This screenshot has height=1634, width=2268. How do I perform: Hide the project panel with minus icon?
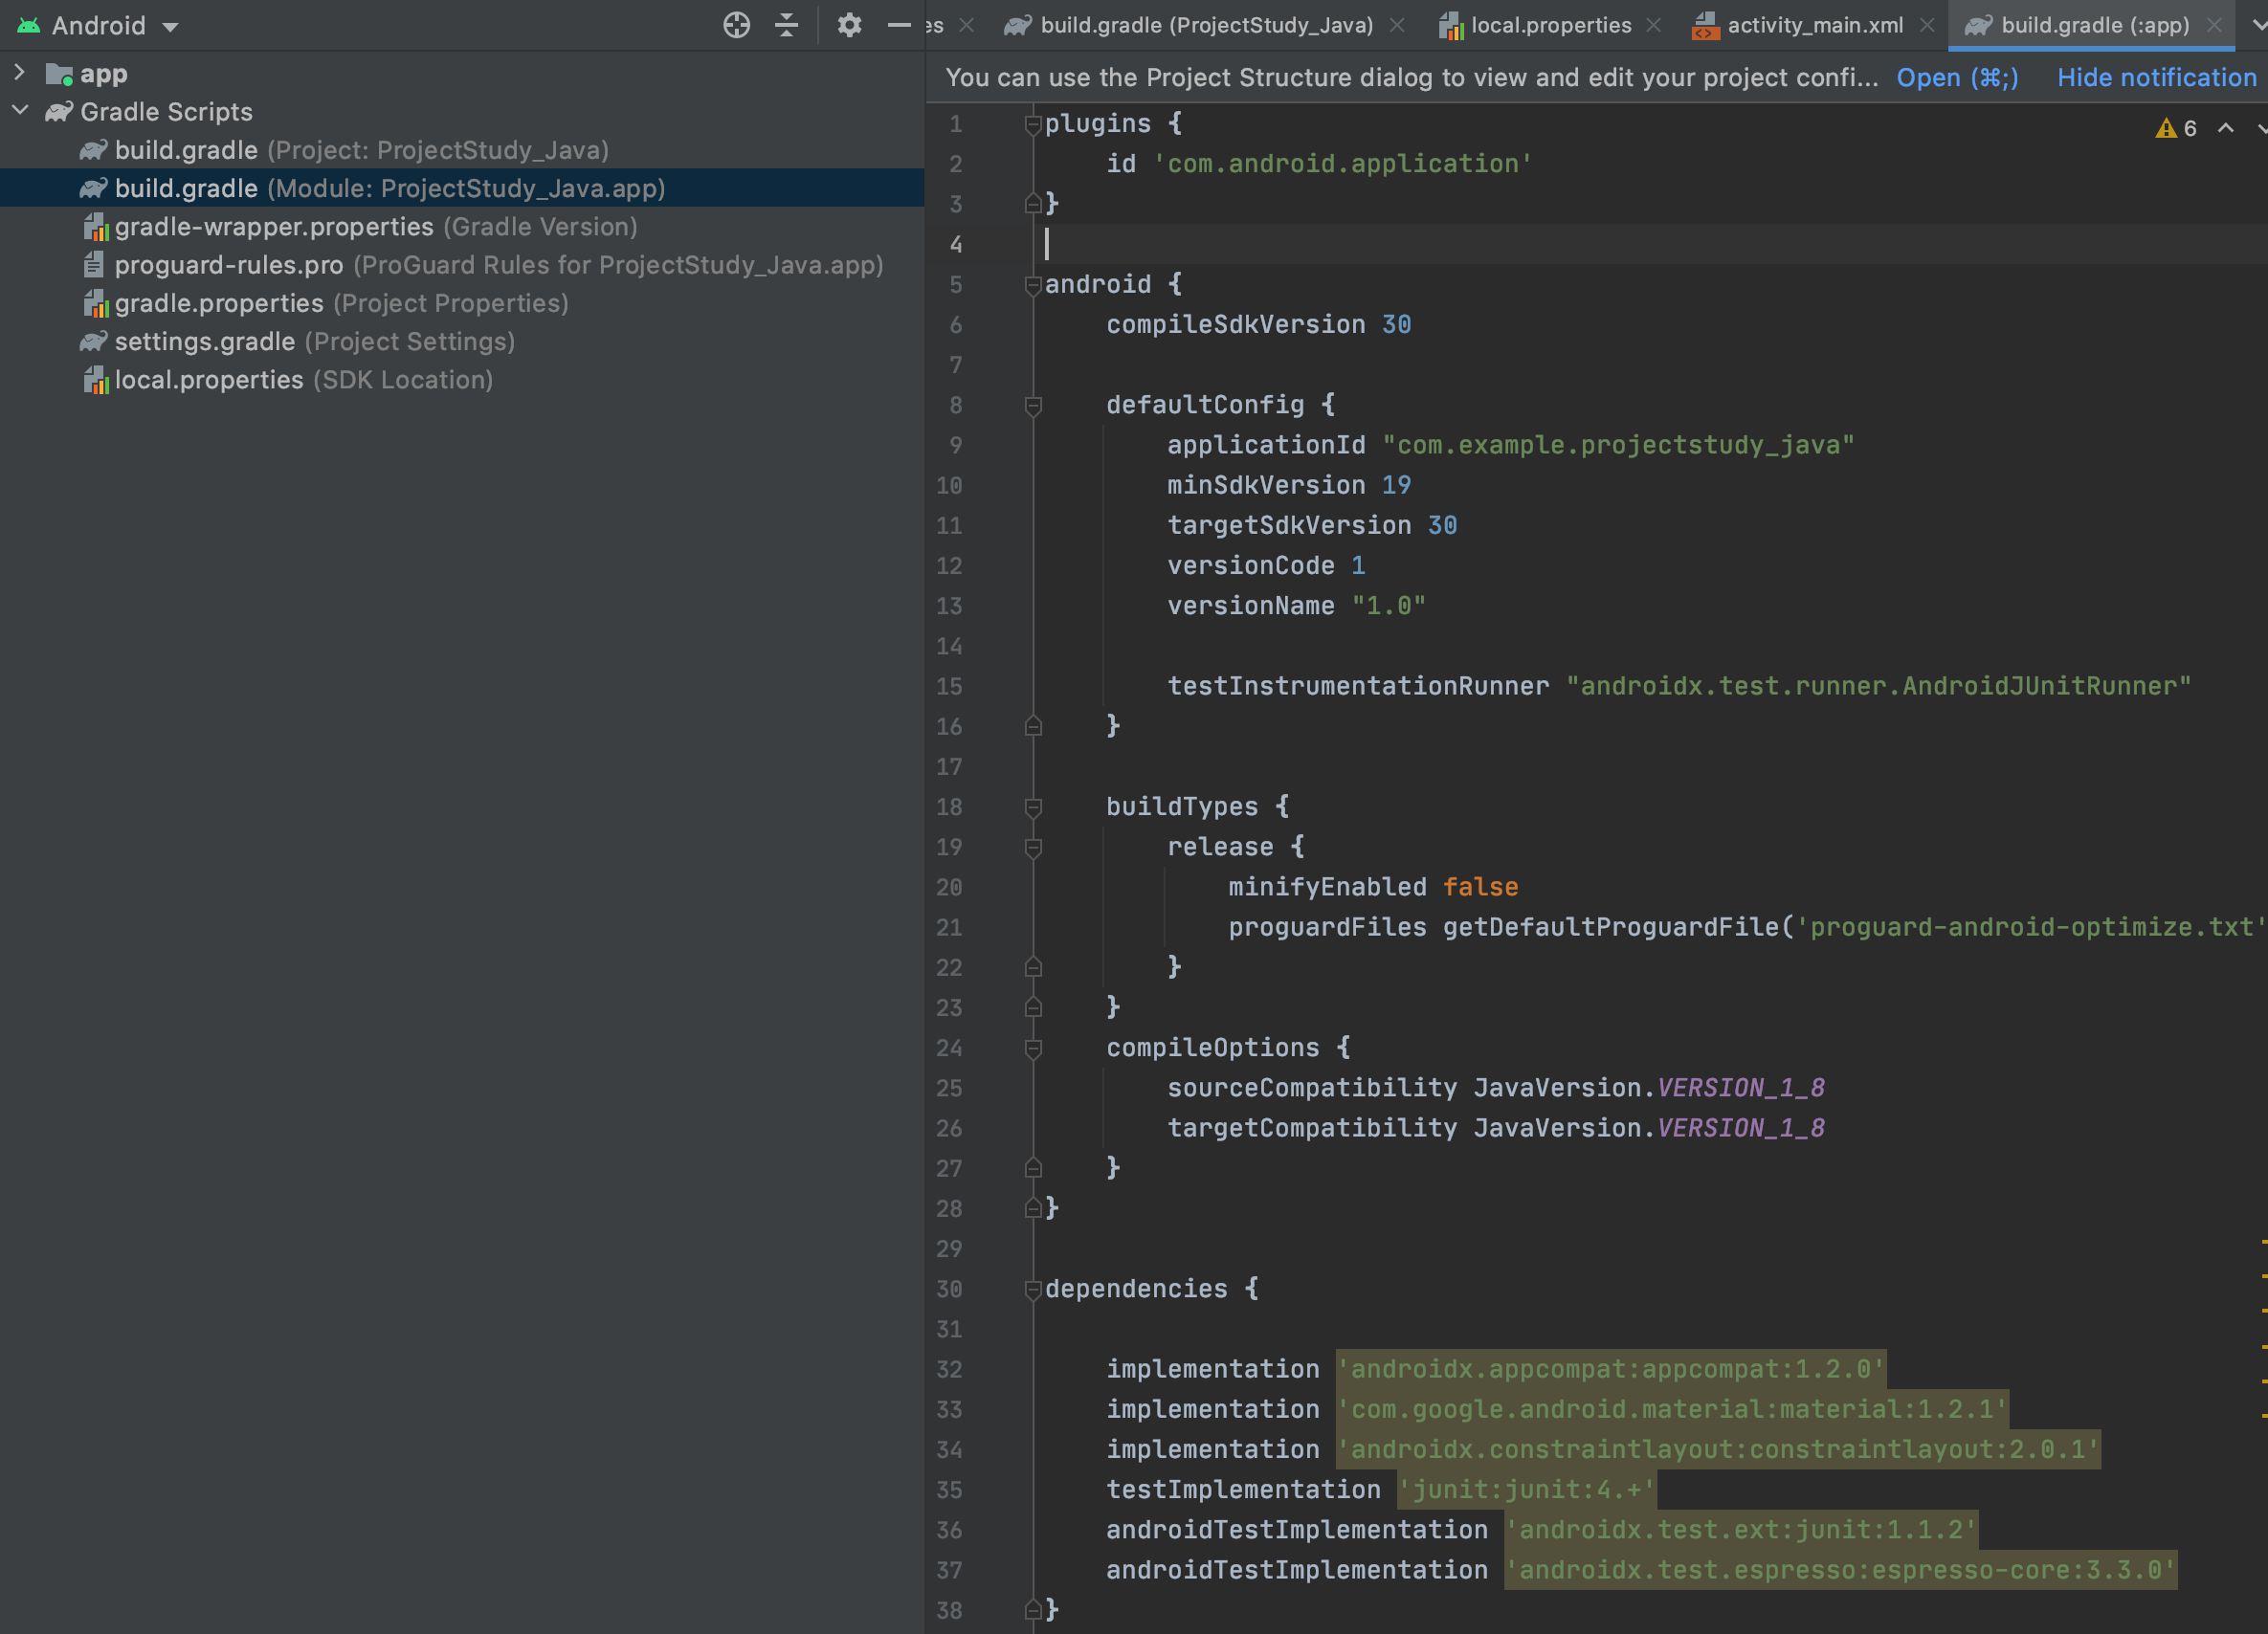pos(899,25)
